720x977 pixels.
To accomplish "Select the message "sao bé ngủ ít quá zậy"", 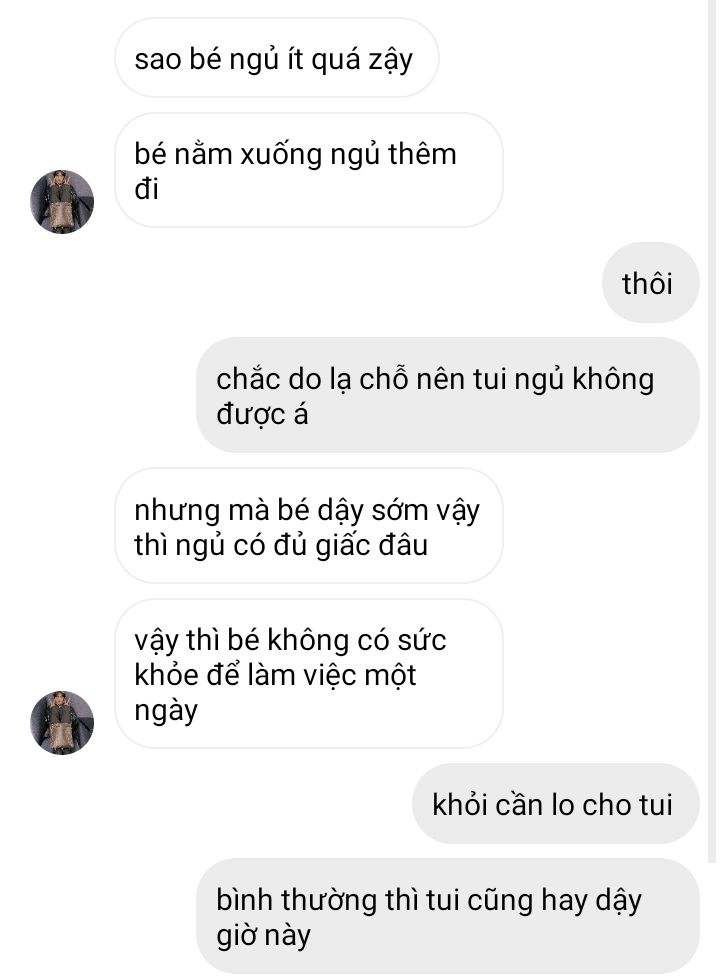I will tap(277, 58).
